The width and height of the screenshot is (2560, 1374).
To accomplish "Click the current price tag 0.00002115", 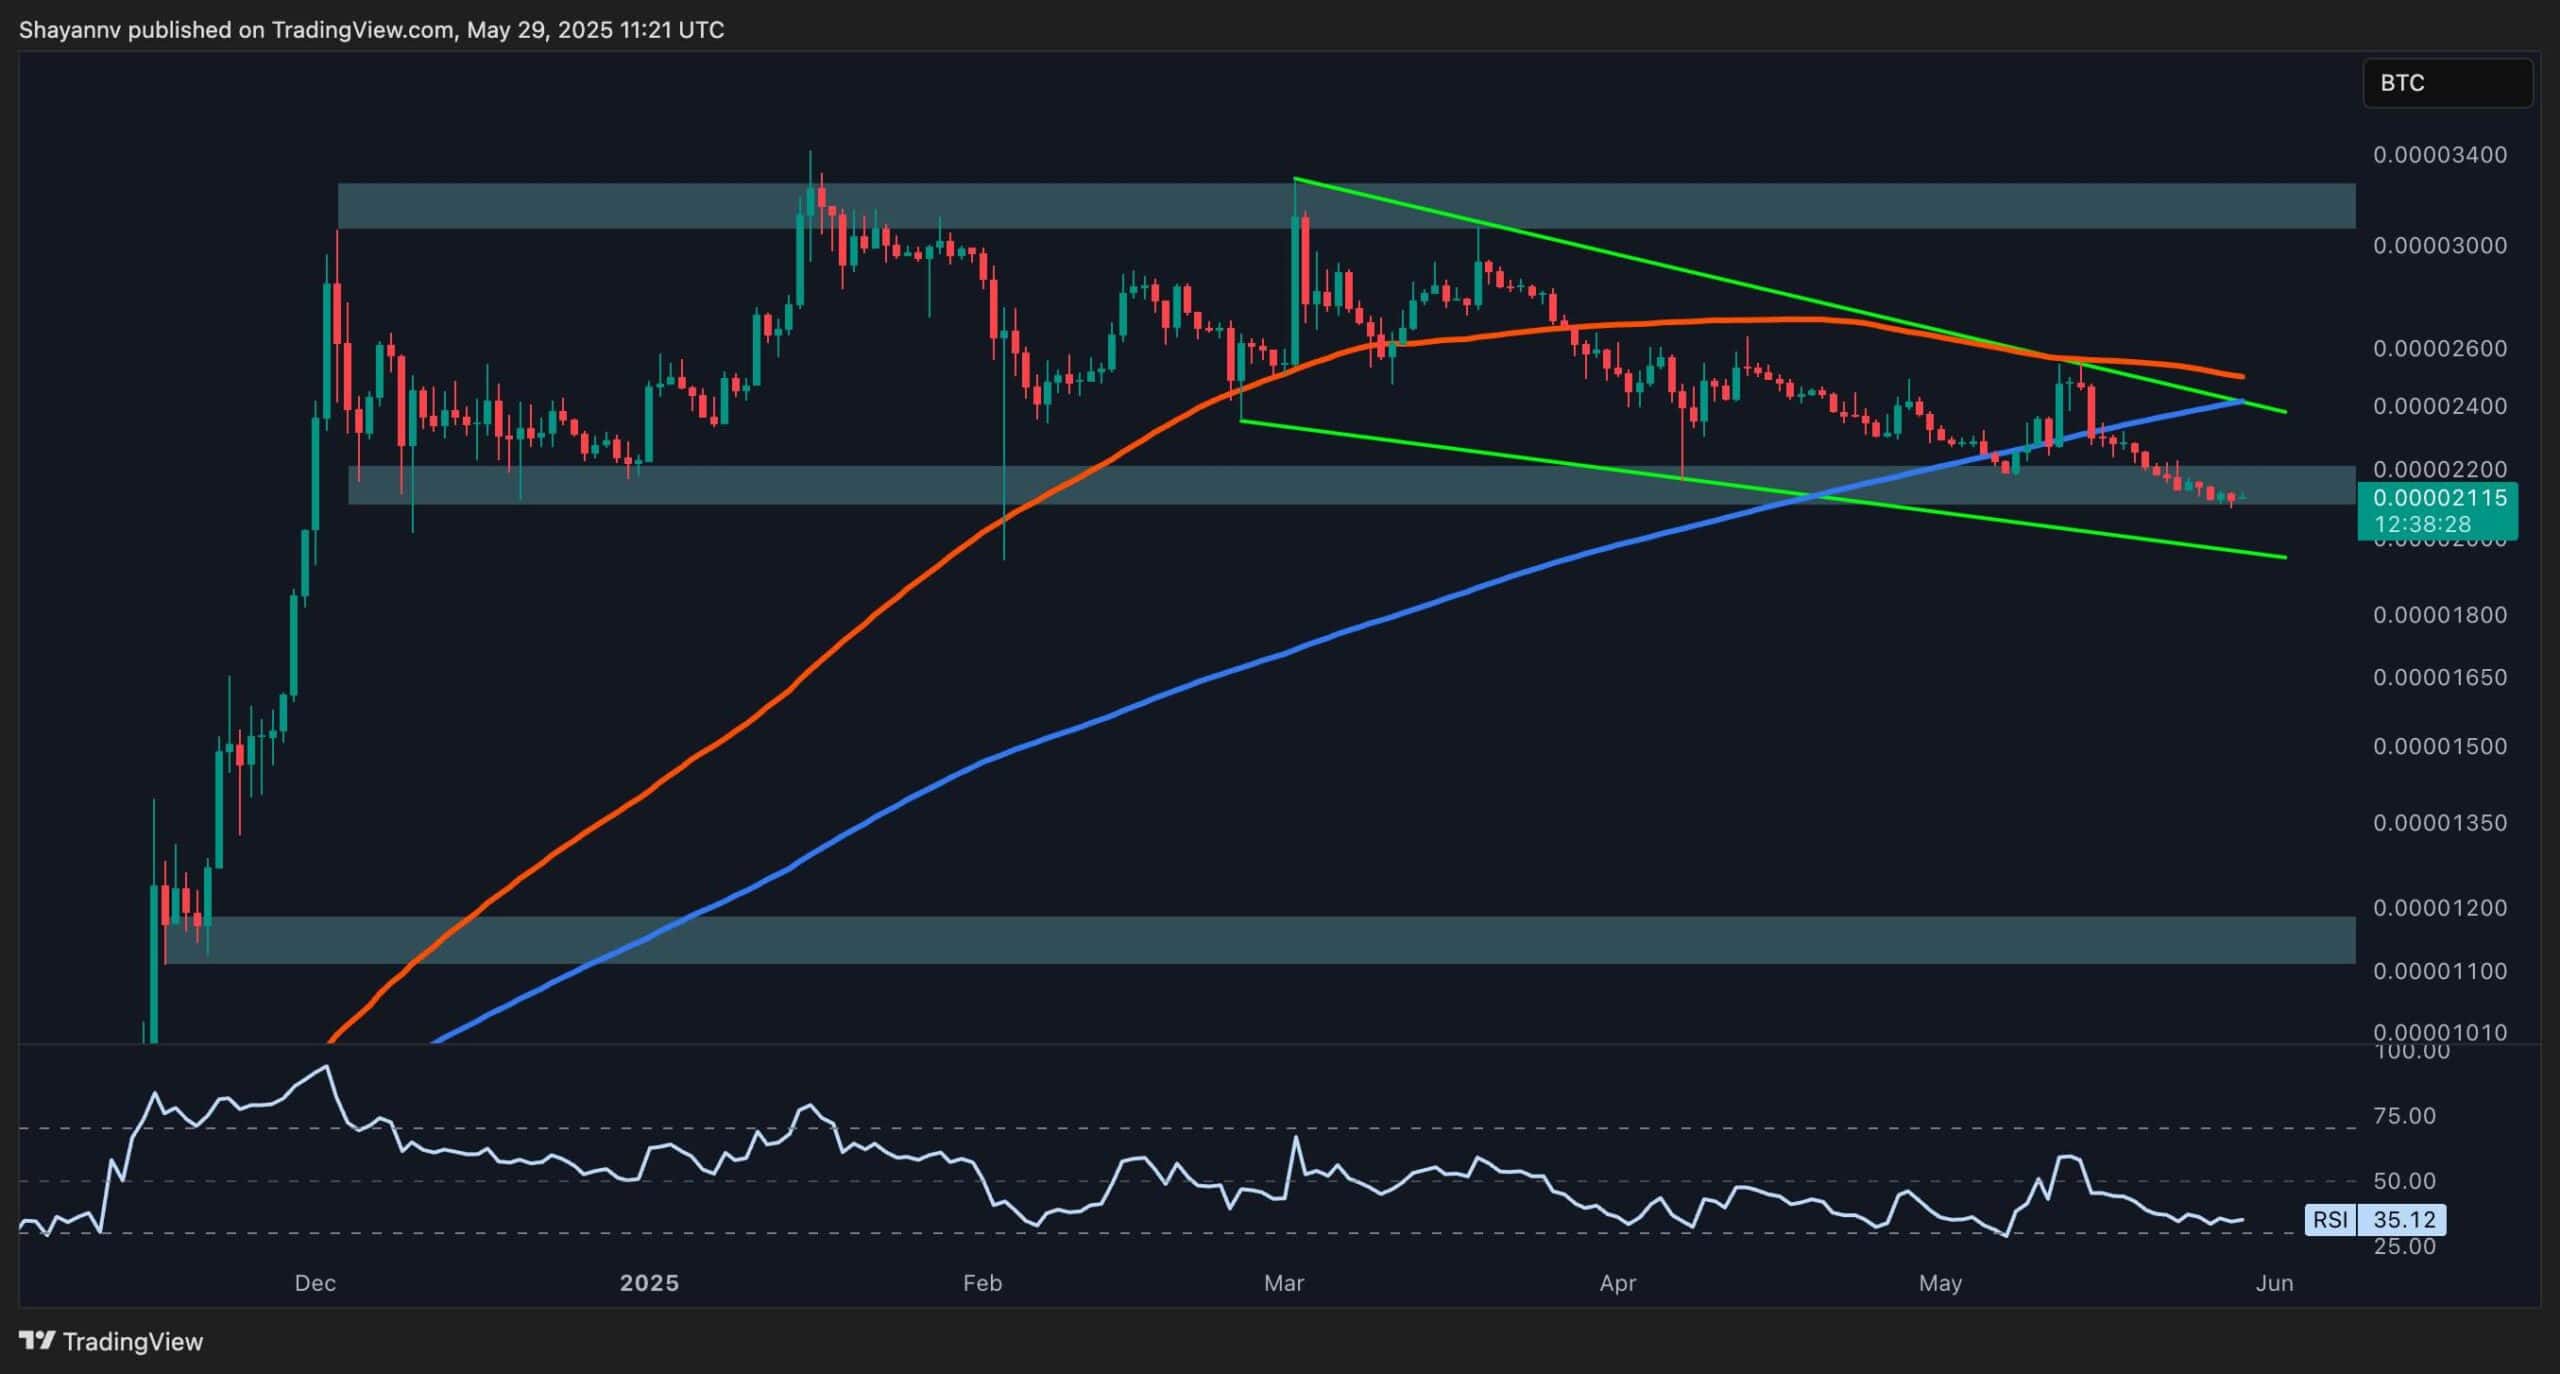I will 2438,498.
